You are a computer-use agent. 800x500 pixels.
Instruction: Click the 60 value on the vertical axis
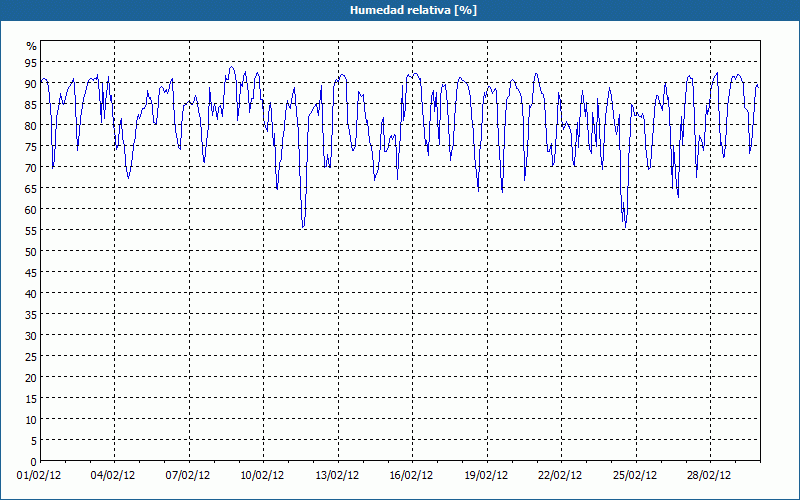point(32,210)
